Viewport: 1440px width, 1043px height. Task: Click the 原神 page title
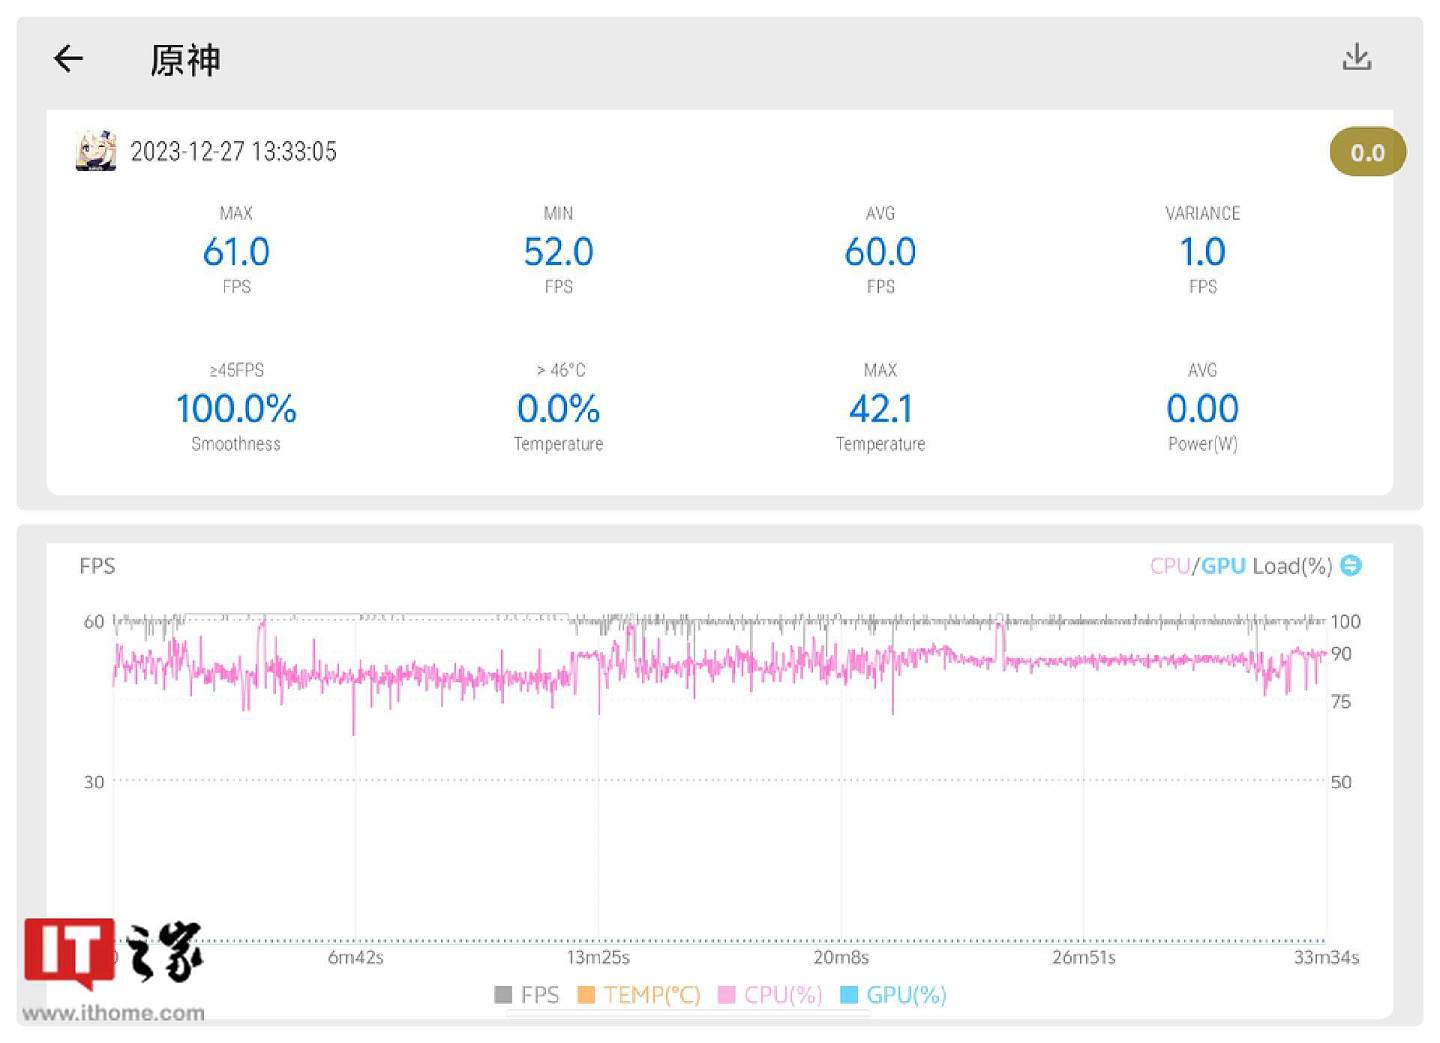click(x=185, y=60)
